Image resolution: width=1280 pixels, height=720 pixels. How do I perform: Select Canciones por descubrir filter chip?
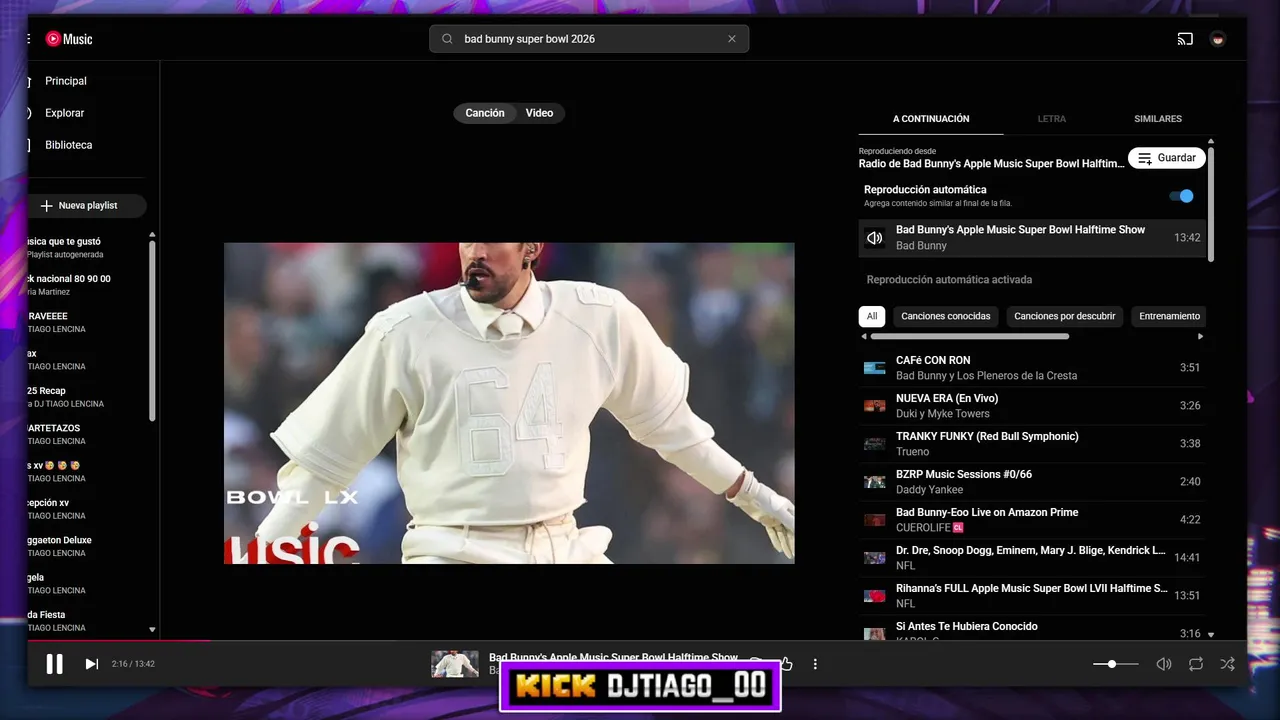pos(1065,316)
